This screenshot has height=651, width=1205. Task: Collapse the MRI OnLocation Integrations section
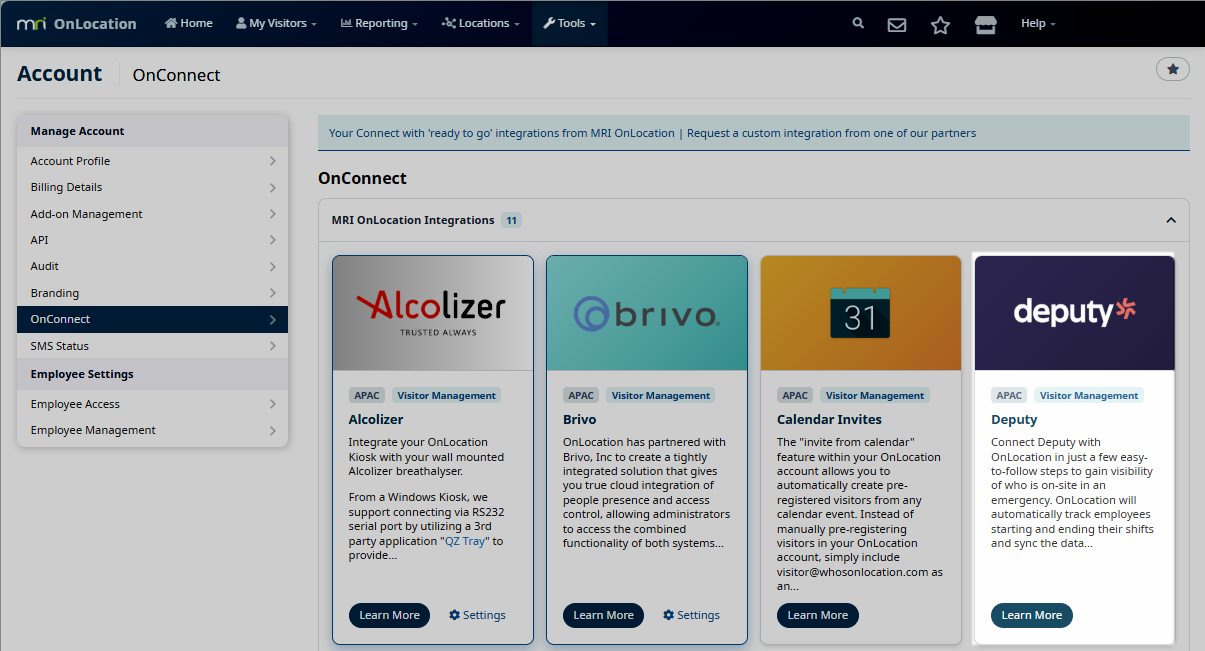pyautogui.click(x=1170, y=220)
